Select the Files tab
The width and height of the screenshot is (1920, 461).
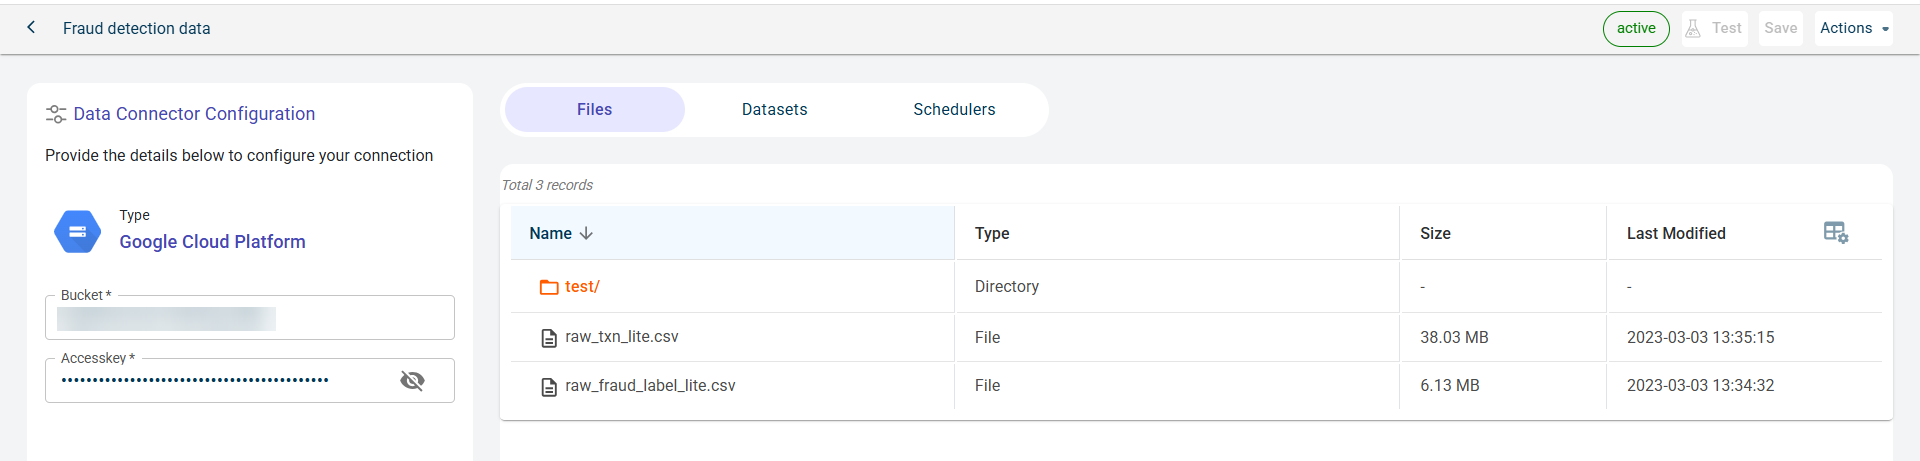pos(594,110)
